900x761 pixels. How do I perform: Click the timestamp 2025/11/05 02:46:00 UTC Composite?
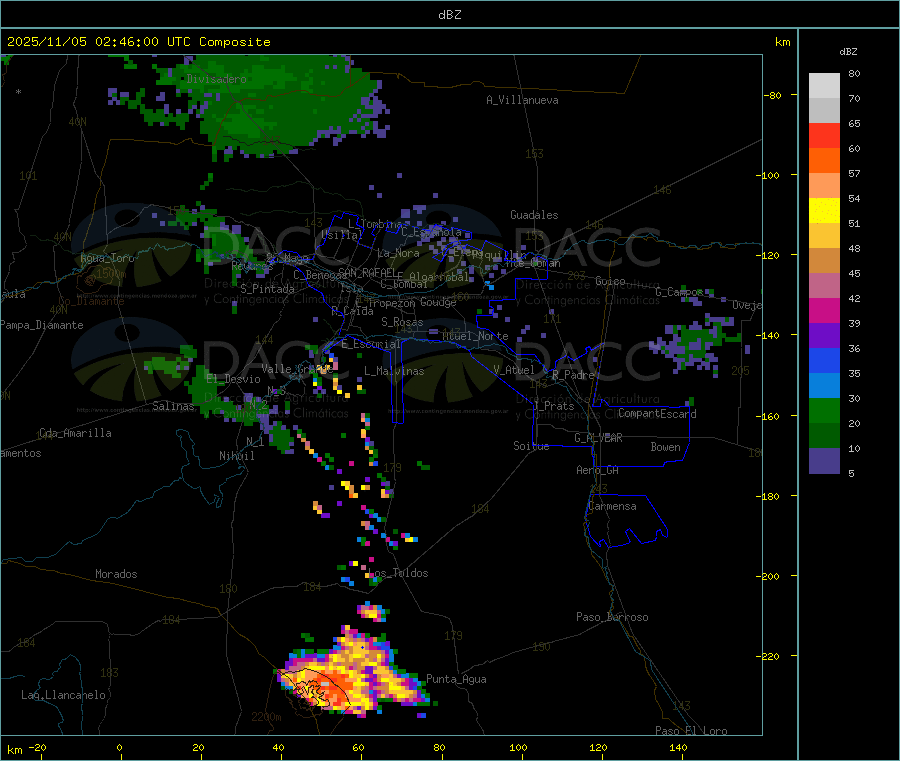tap(138, 42)
